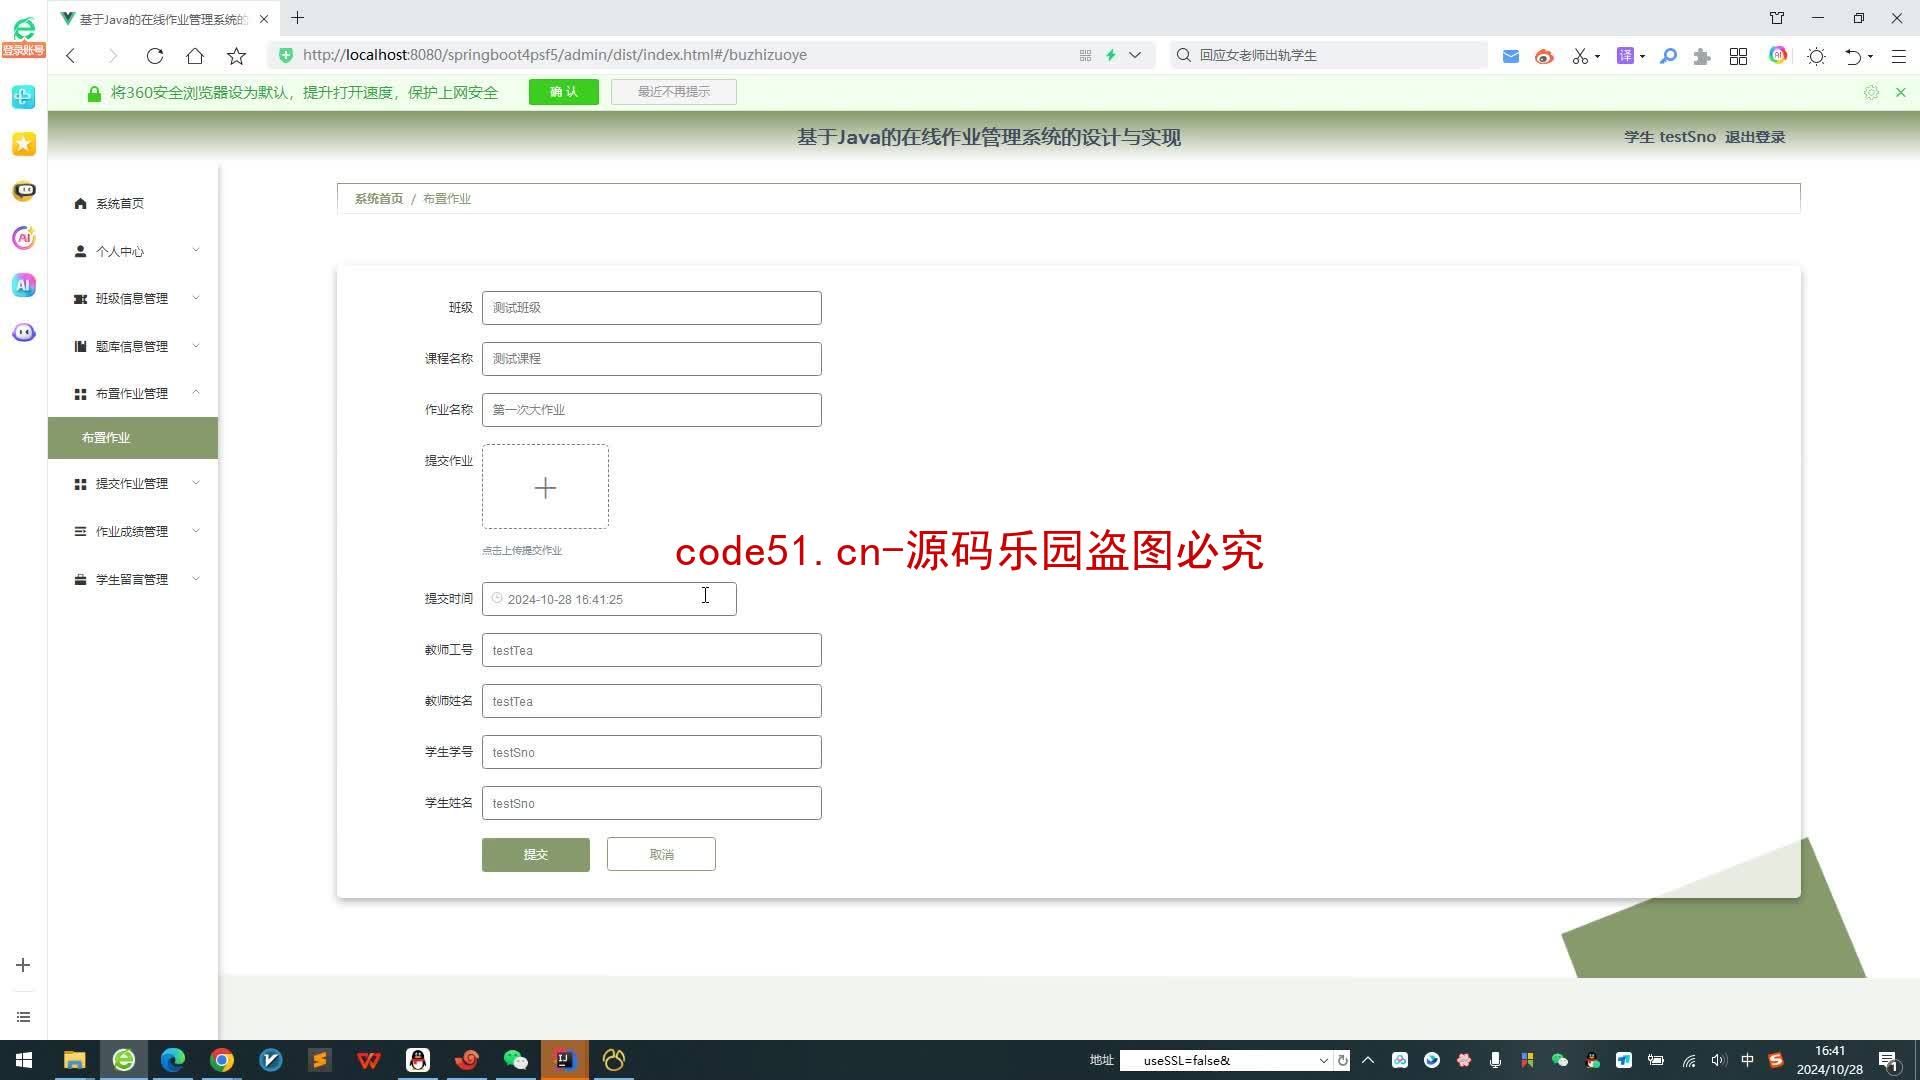This screenshot has height=1080, width=1920.
Task: Open File Explorer from taskbar
Action: click(x=75, y=1060)
